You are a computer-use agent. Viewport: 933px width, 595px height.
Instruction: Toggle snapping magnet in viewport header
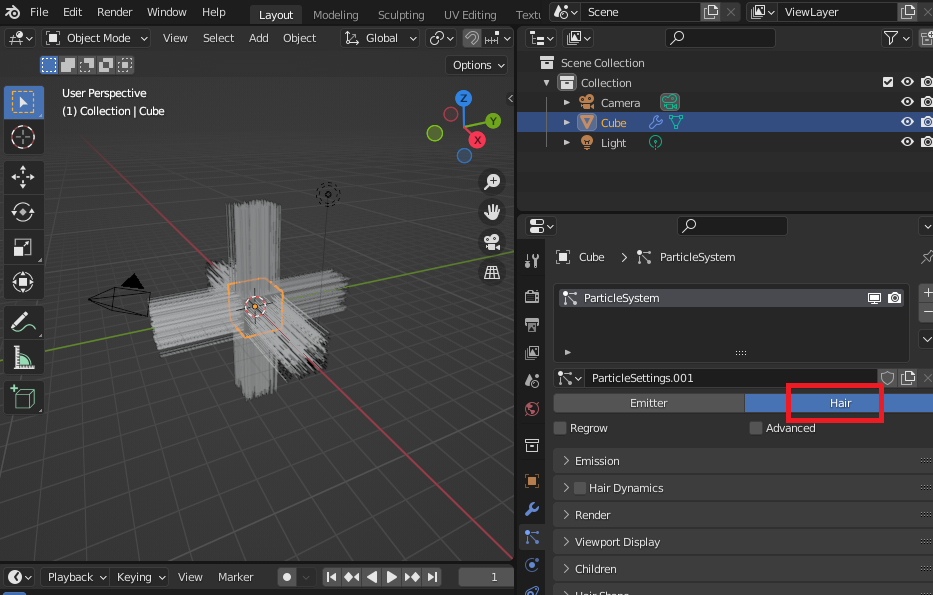click(472, 38)
